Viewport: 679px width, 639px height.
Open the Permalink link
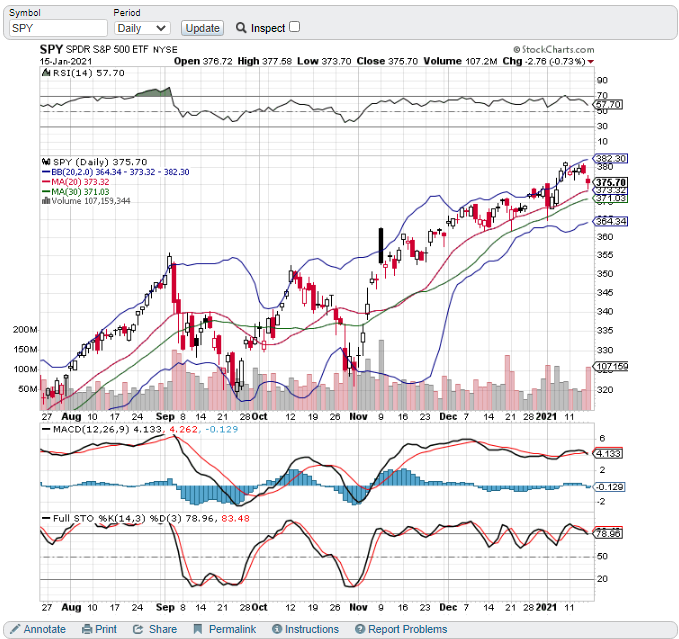coord(232,629)
